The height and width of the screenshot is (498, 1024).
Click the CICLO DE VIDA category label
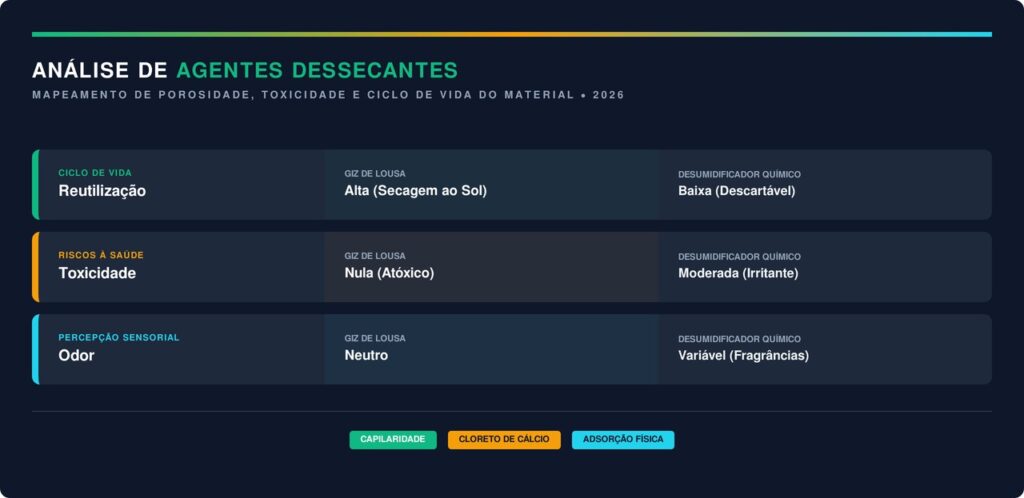pos(95,173)
